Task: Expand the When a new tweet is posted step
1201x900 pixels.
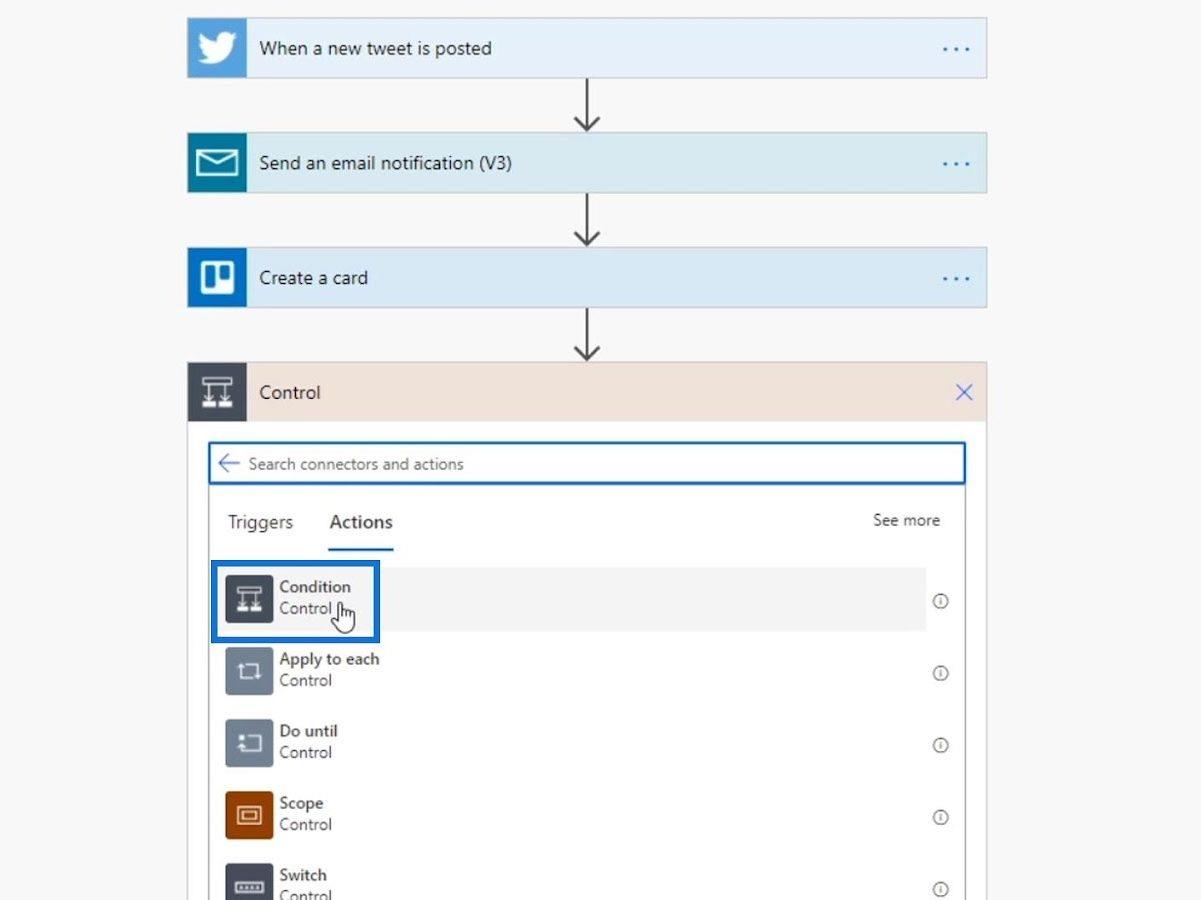Action: tap(587, 48)
